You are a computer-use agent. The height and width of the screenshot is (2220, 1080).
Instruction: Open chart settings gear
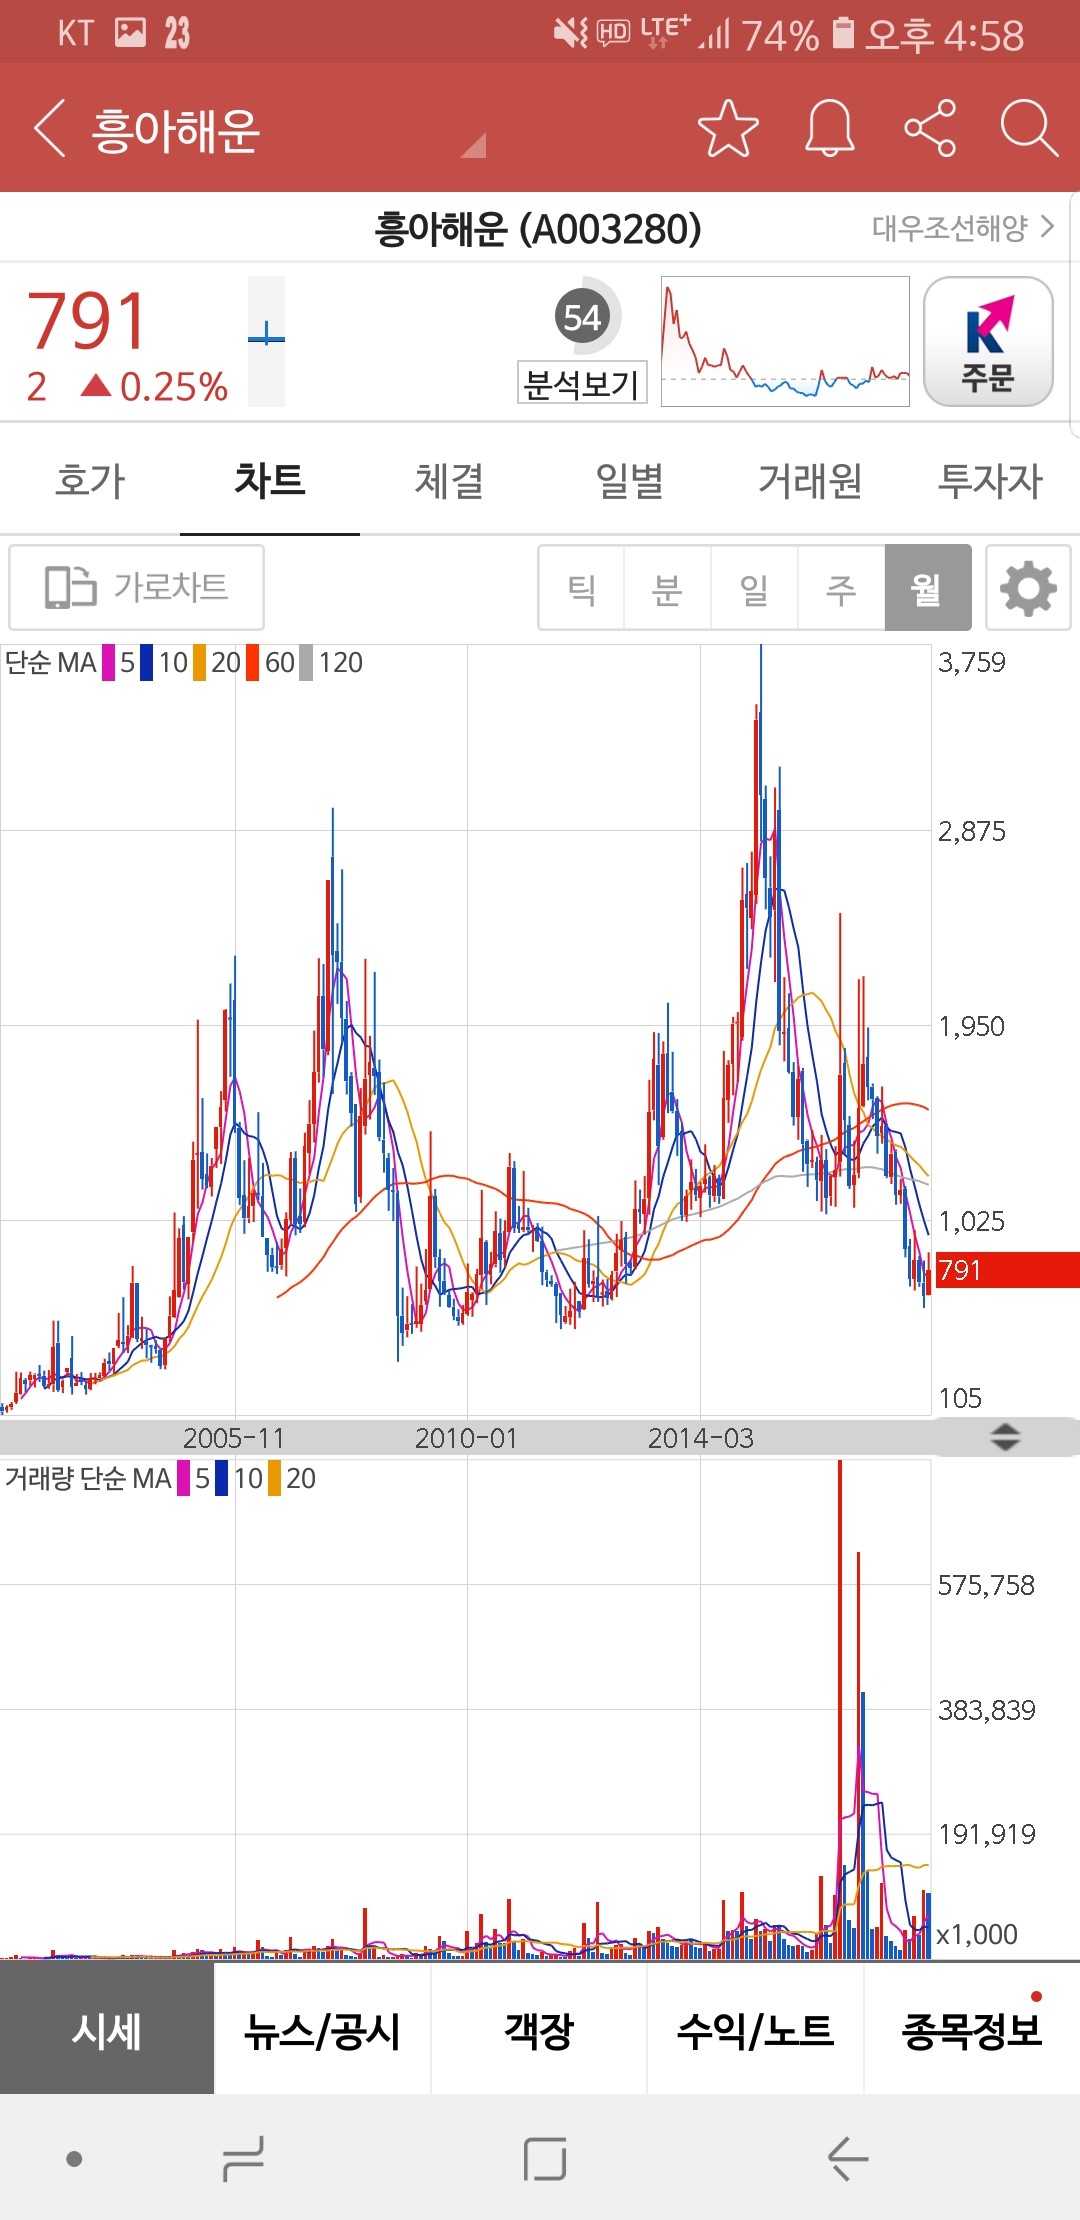click(x=1028, y=588)
